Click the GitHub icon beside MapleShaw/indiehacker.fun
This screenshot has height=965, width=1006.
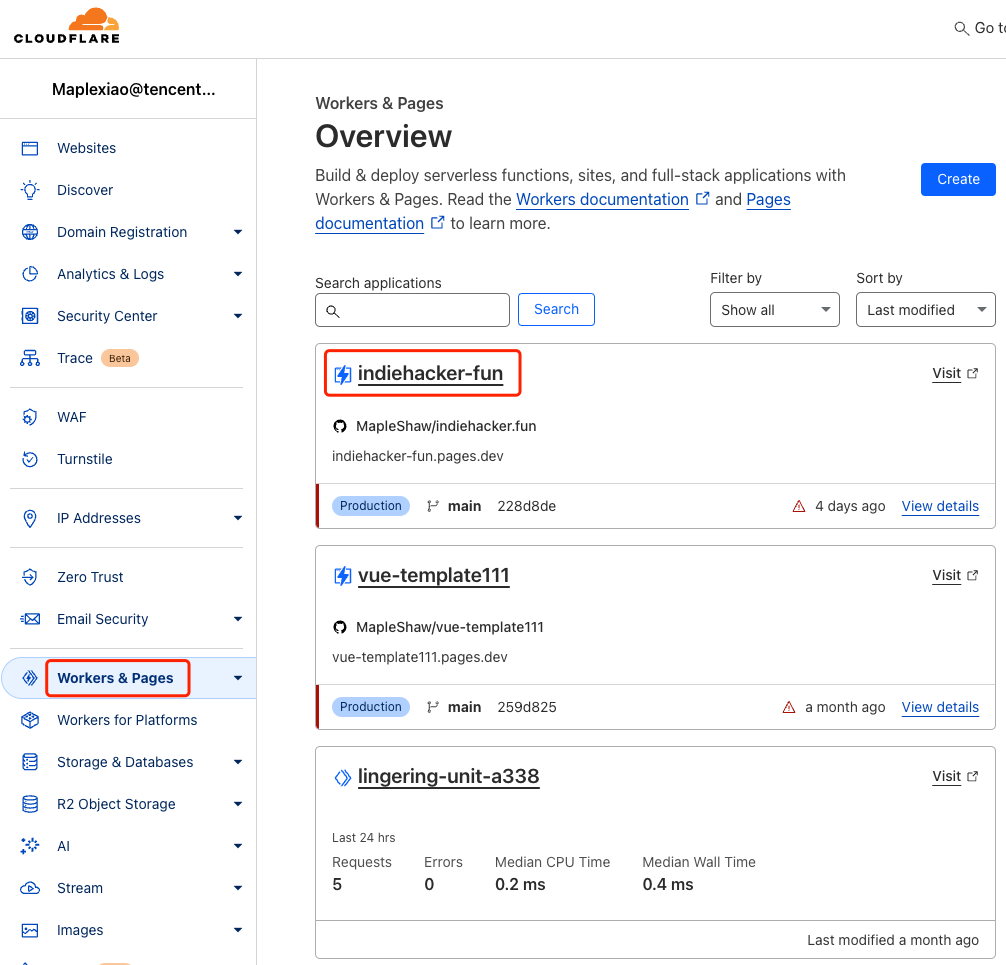pyautogui.click(x=340, y=426)
